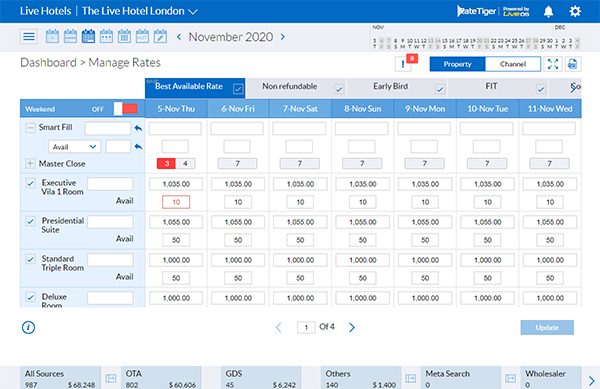This screenshot has width=600, height=389.
Task: Apply Smart Fill rate with arrow icon
Action: pyautogui.click(x=138, y=128)
